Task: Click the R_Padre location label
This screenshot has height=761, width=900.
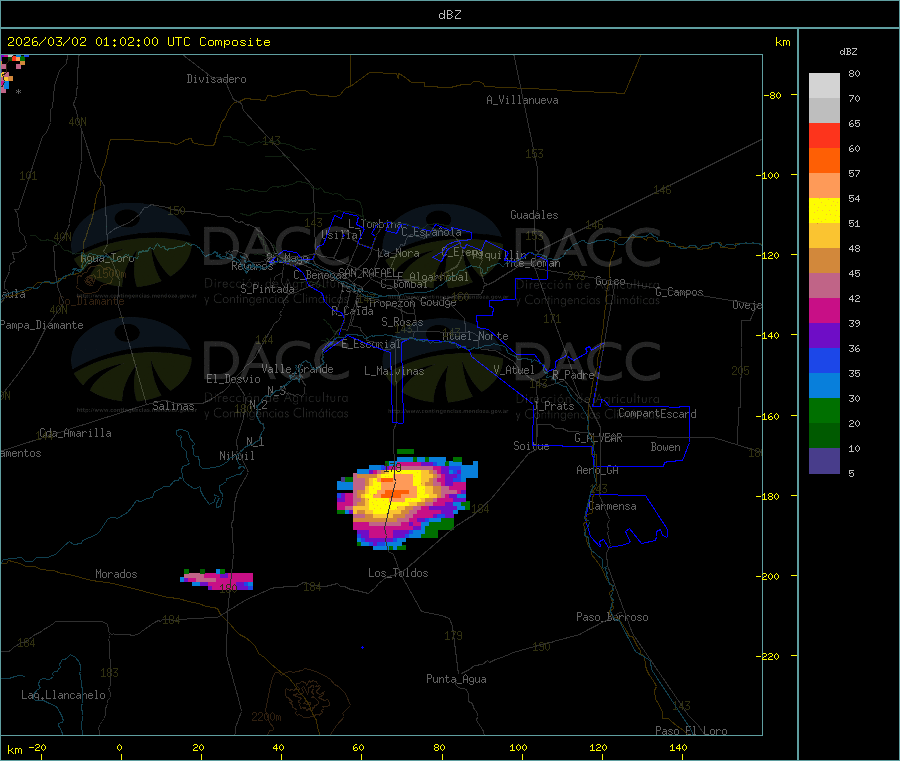Action: (x=573, y=375)
